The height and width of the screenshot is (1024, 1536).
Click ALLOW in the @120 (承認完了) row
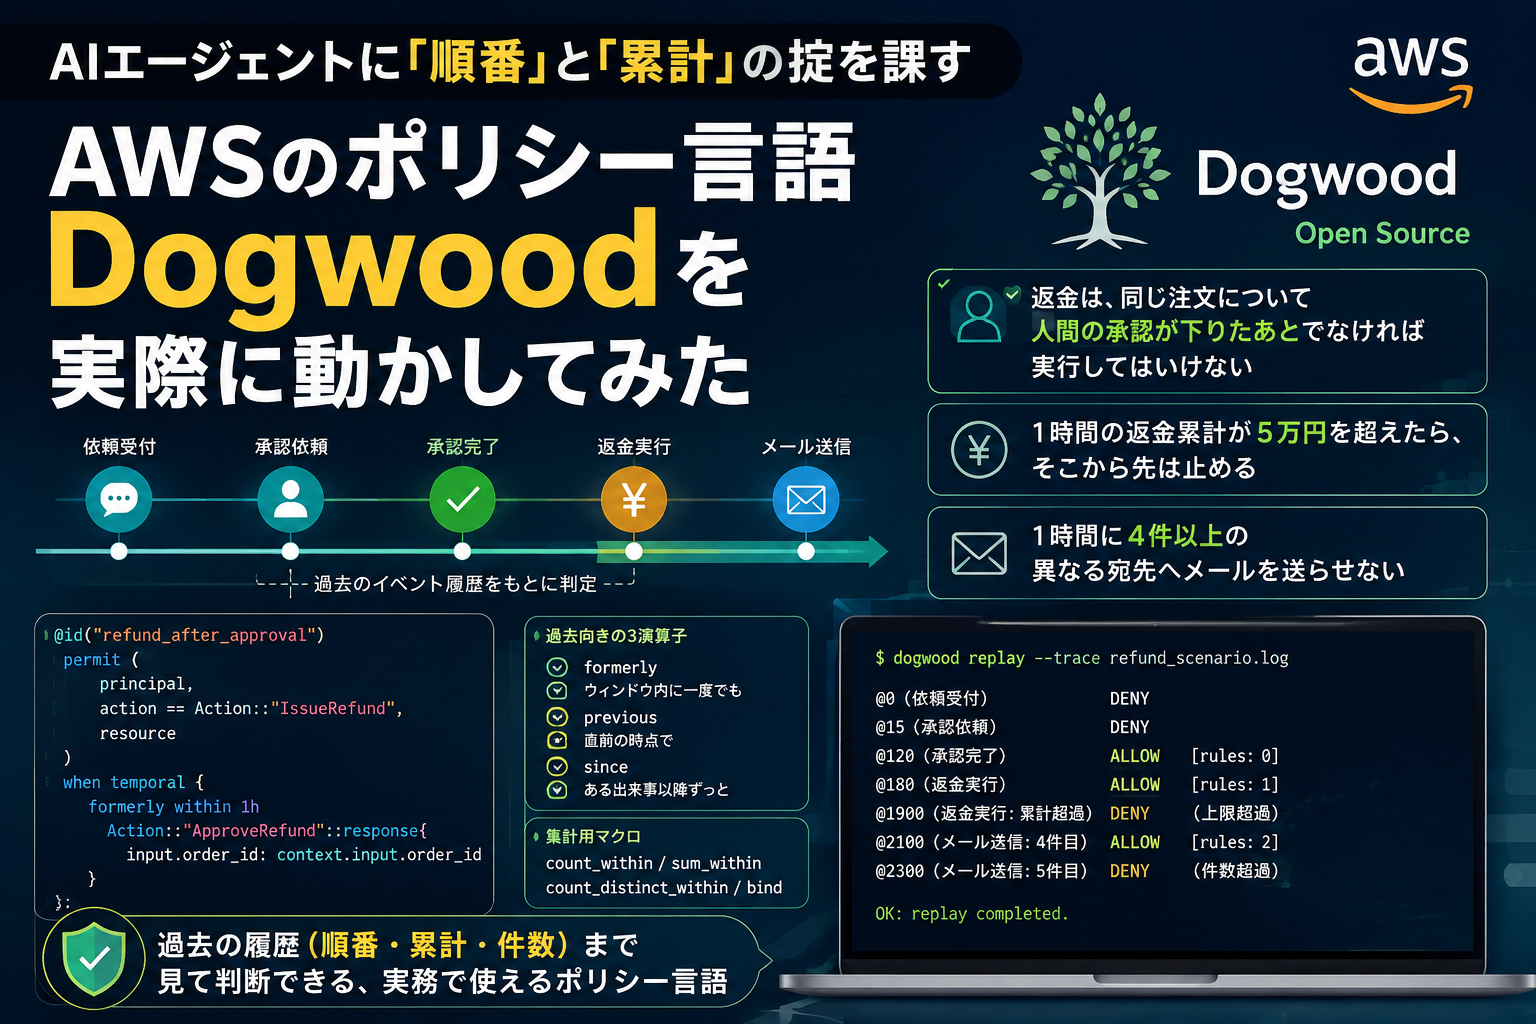1135,756
